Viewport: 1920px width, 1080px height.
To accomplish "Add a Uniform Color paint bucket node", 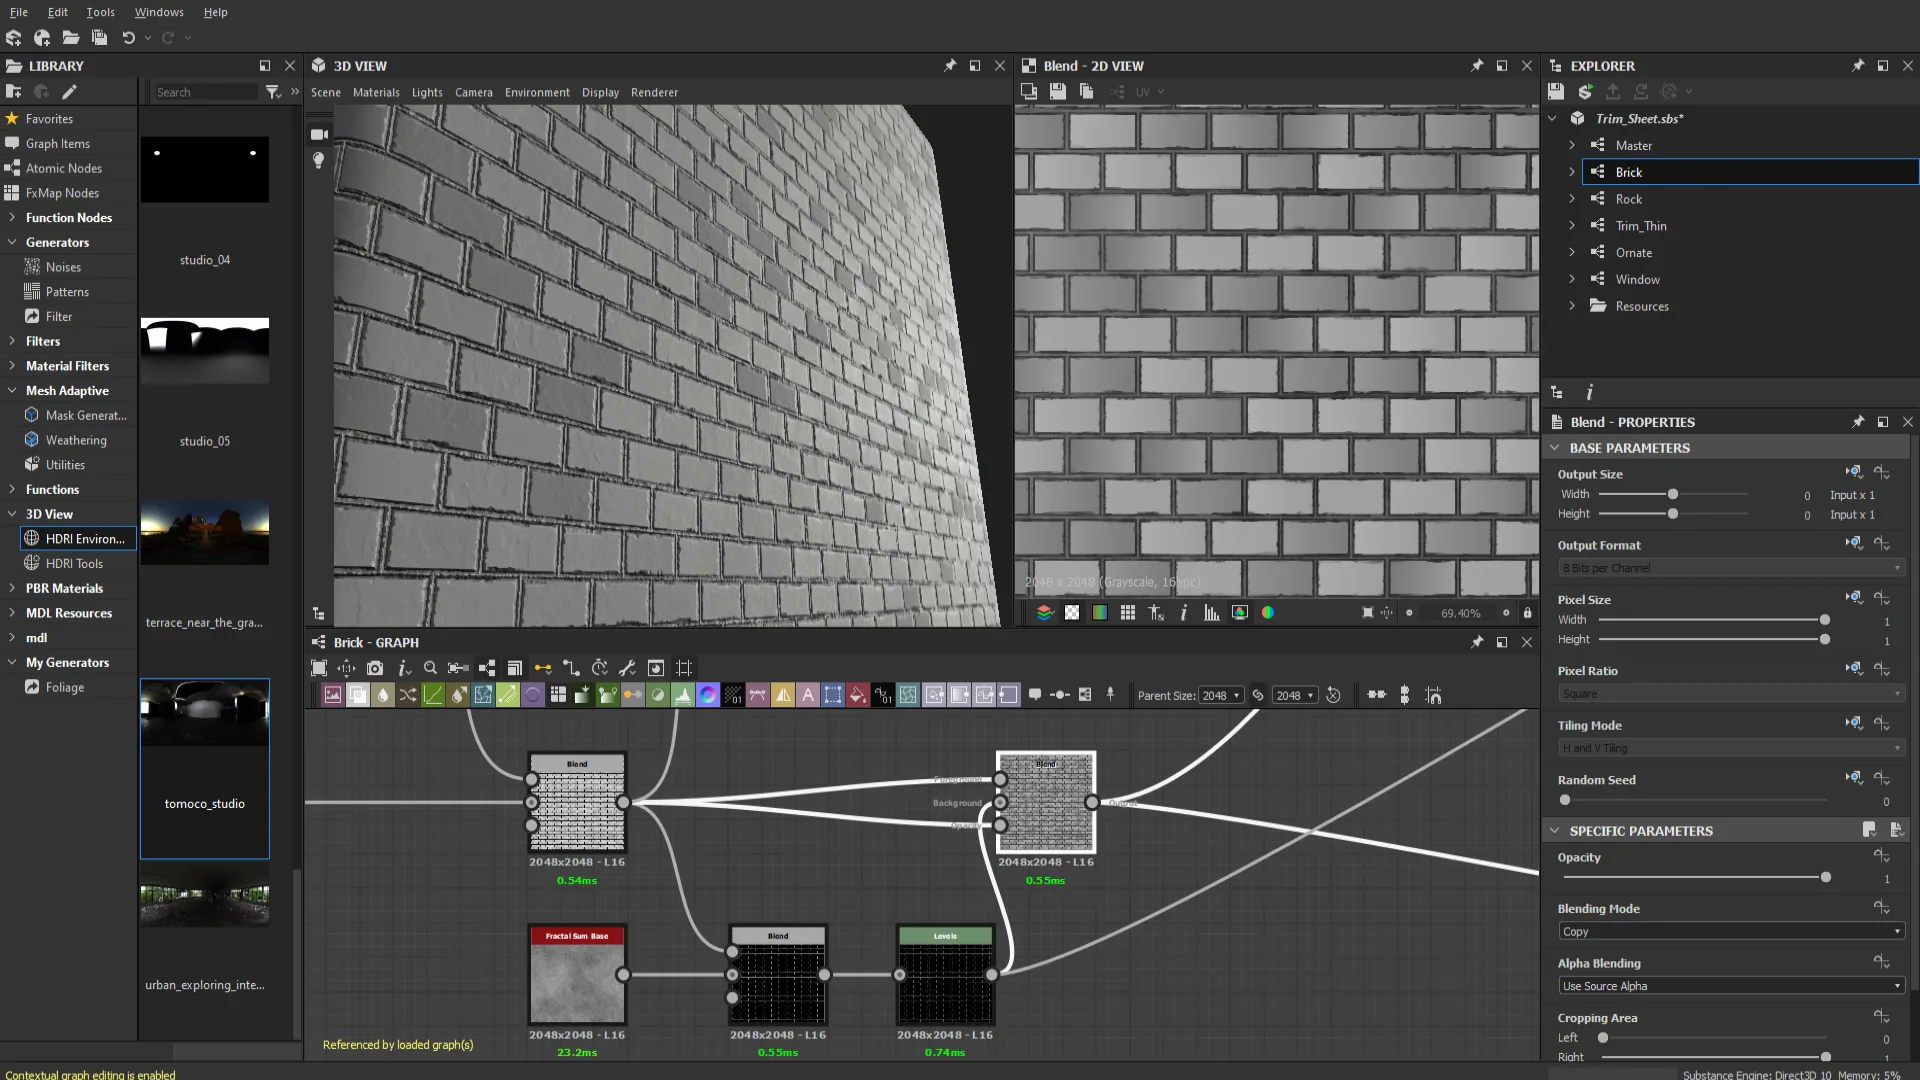I will tap(858, 695).
